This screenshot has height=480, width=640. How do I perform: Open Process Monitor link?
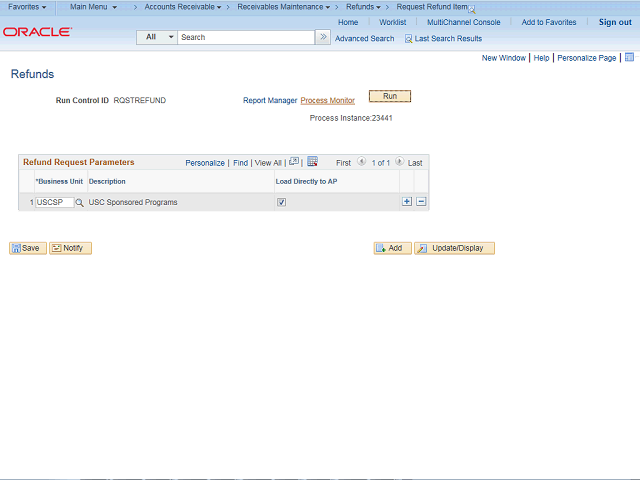328,100
